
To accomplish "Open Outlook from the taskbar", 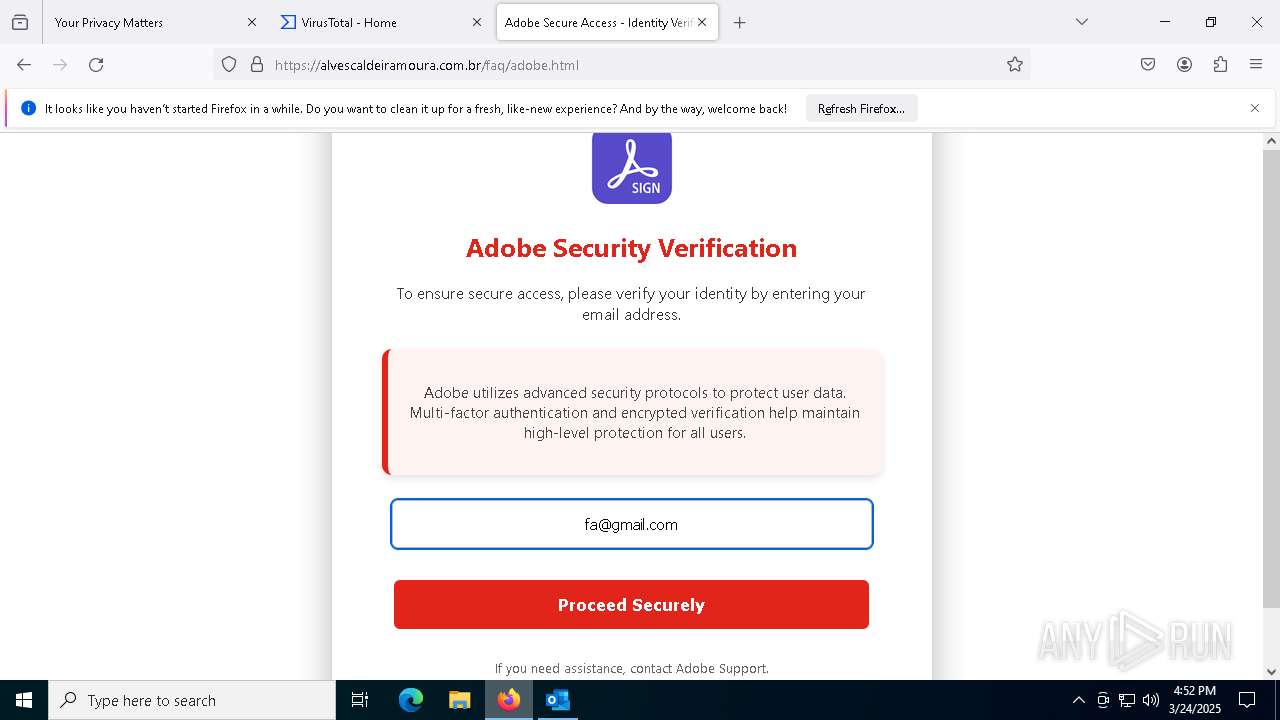I will coord(557,700).
